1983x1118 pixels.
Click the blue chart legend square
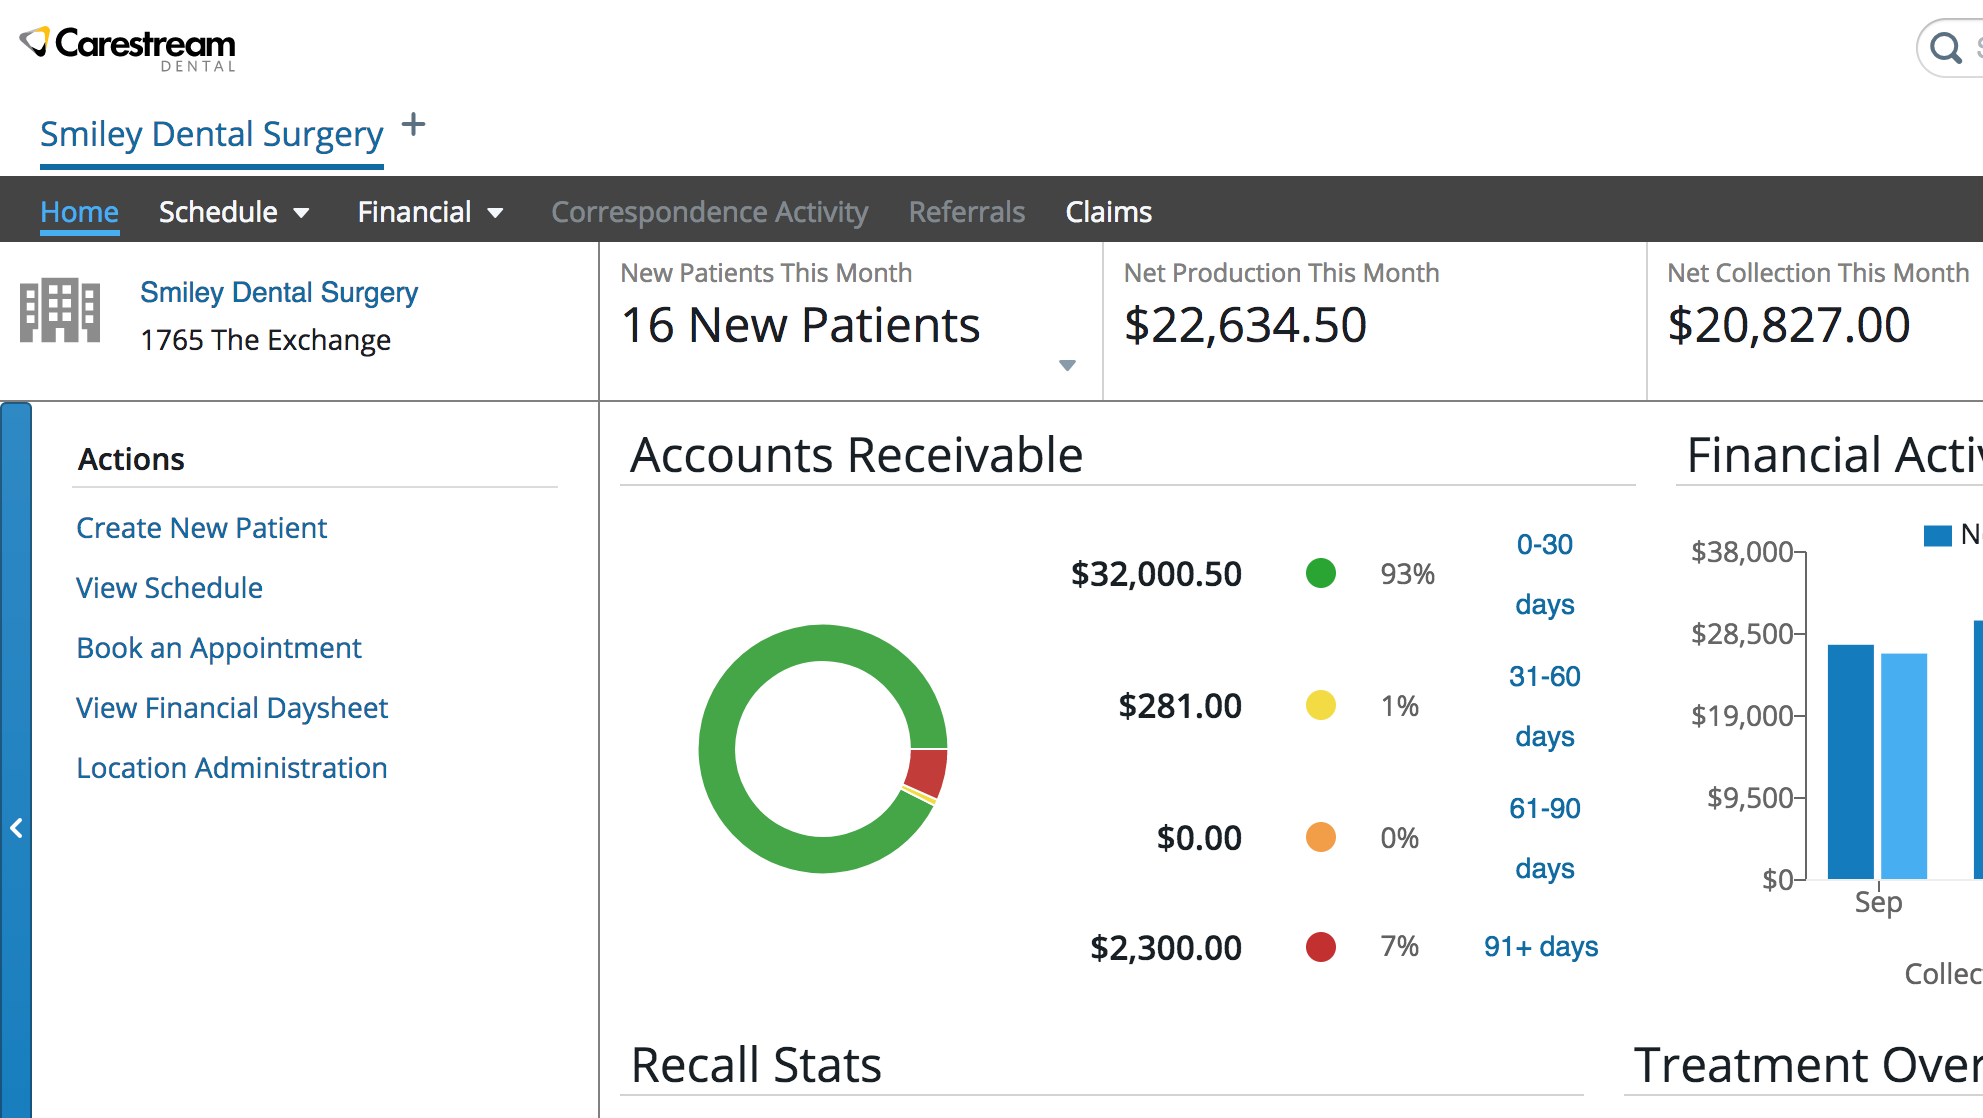[x=1938, y=536]
